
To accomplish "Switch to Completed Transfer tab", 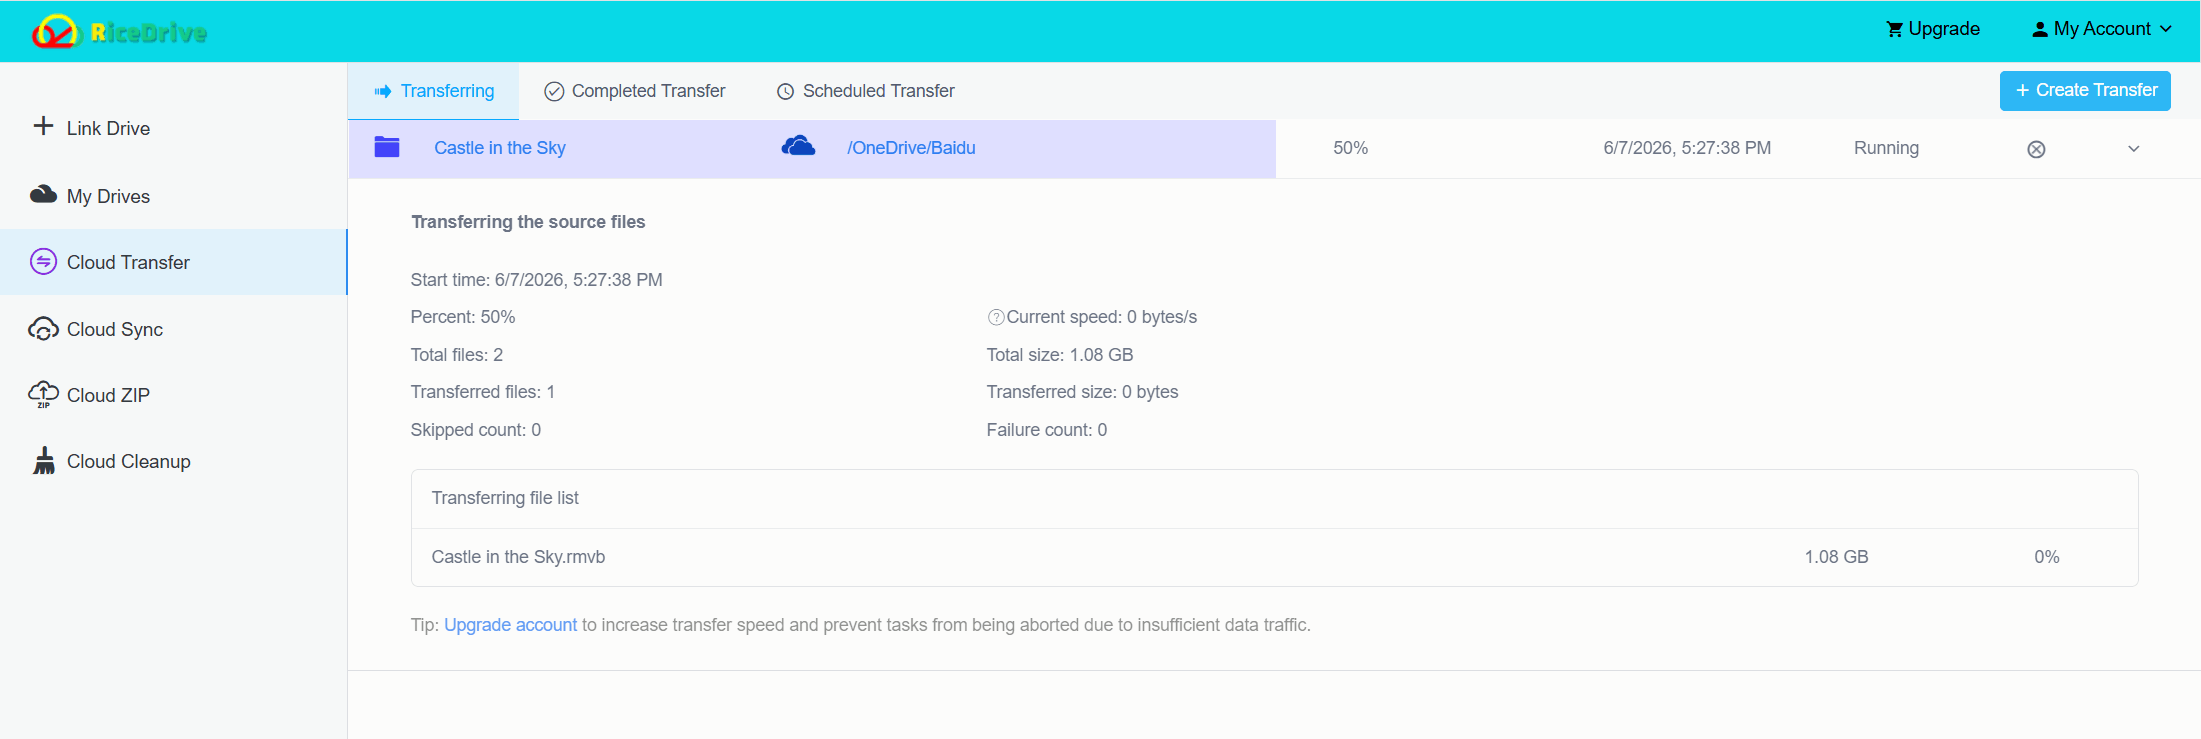I will pos(634,91).
